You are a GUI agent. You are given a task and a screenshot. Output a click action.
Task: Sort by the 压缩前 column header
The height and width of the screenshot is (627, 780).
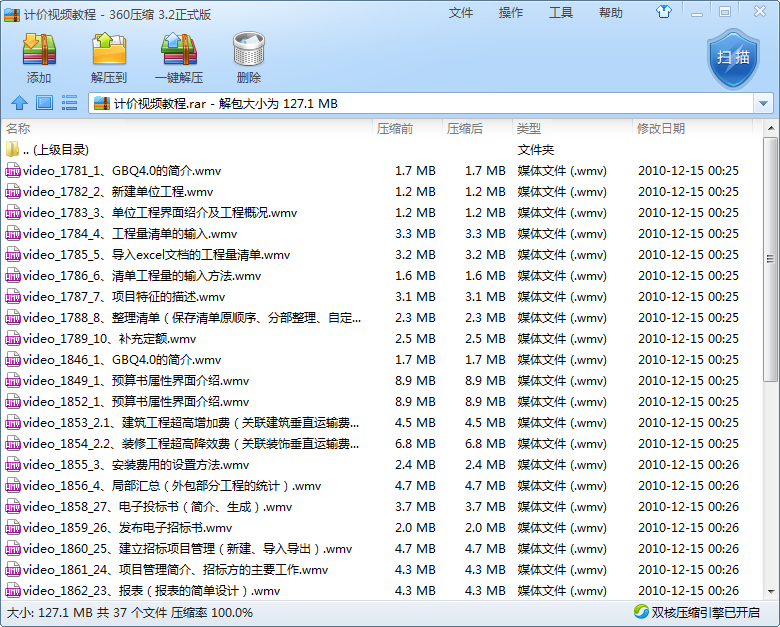(407, 129)
